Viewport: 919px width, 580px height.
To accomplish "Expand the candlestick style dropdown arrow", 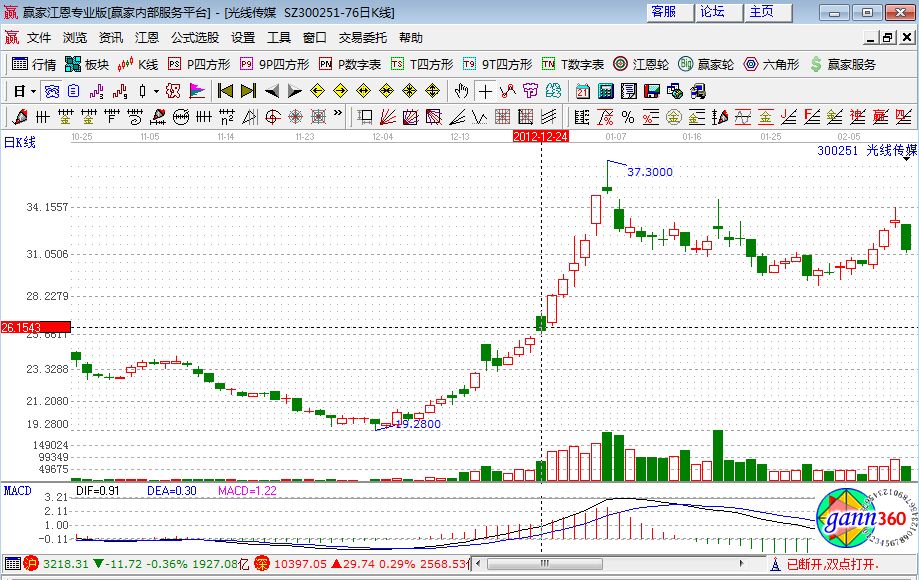I will tap(155, 91).
